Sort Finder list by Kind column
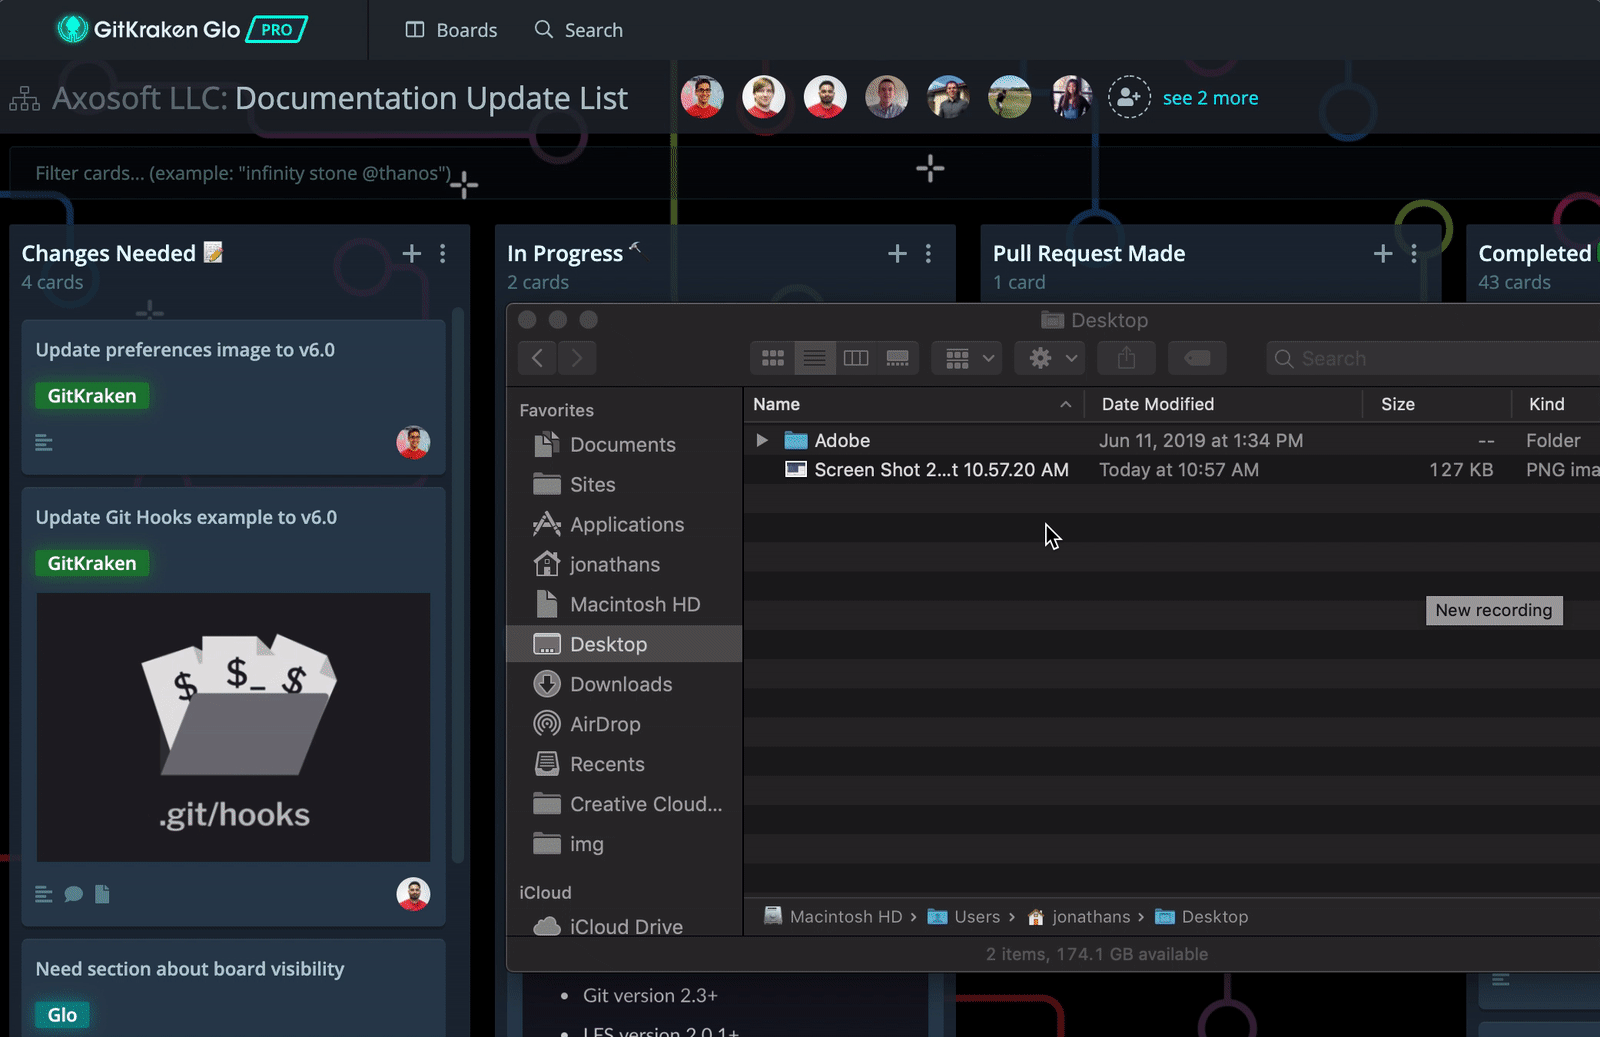The image size is (1600, 1037). [1556, 404]
